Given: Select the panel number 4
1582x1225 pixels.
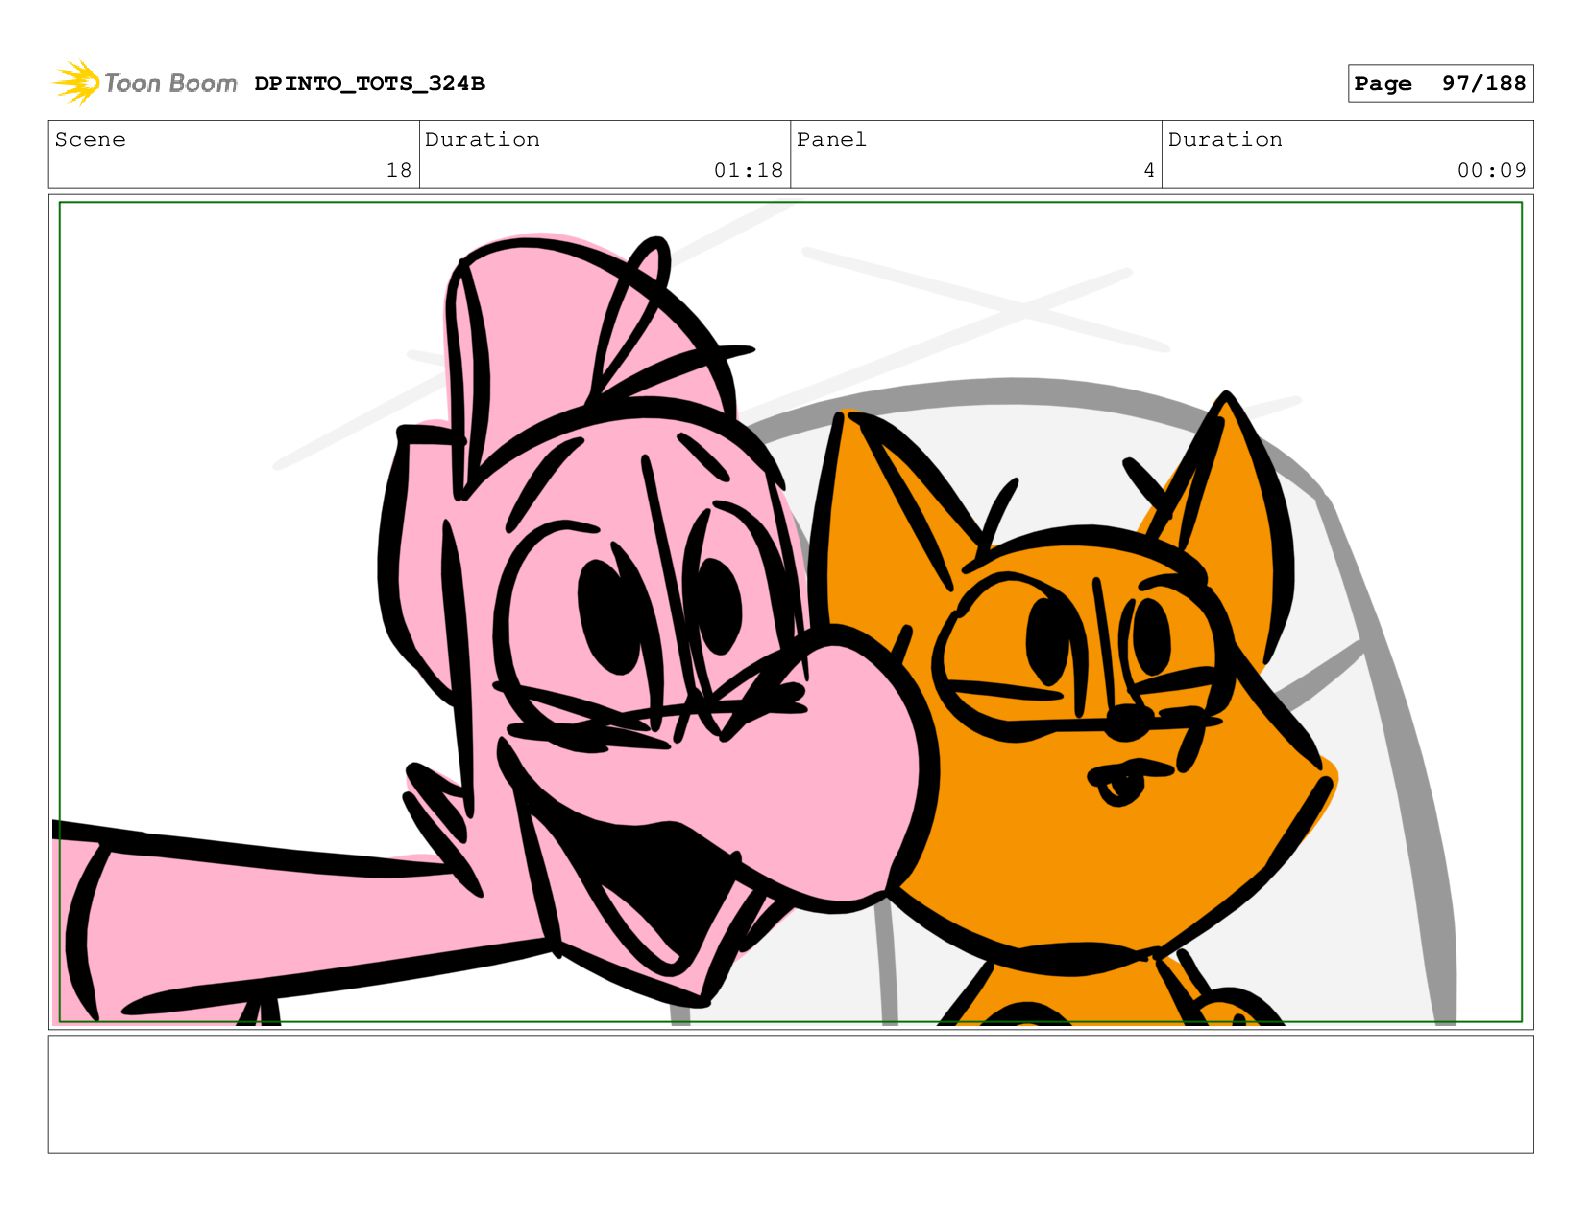Looking at the screenshot, I should tap(1149, 171).
